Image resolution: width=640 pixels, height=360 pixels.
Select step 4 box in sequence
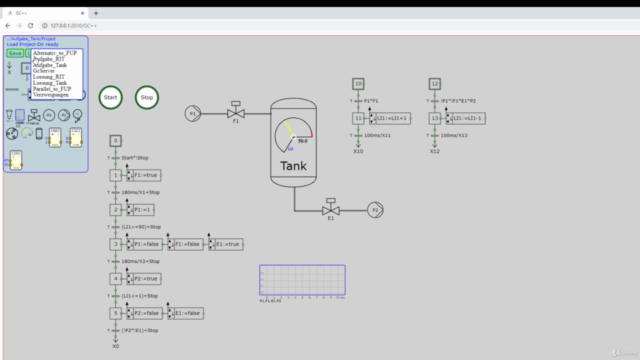coord(116,279)
